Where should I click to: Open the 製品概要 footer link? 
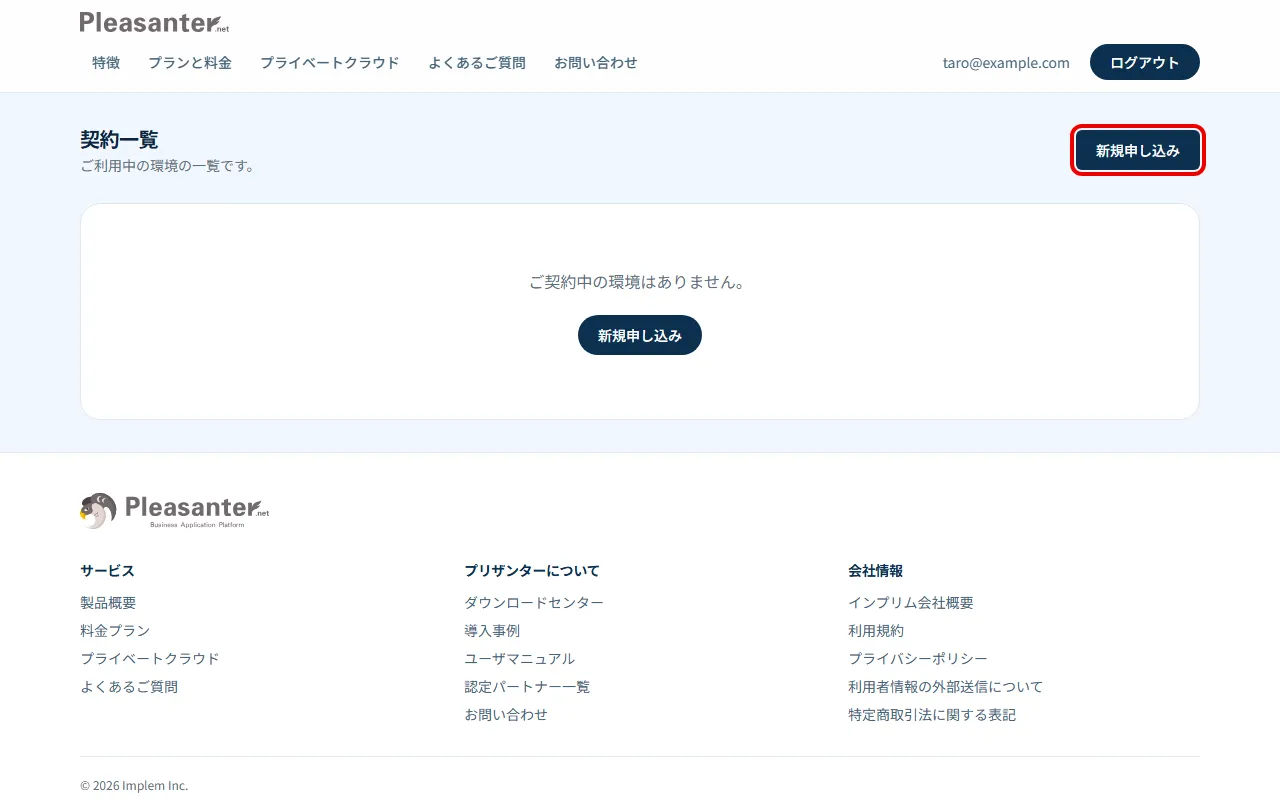[108, 603]
